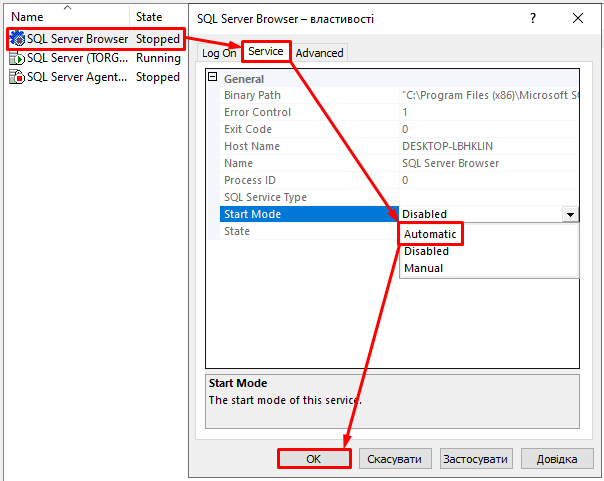
Task: Sort services by the Name column header
Action: tap(28, 17)
